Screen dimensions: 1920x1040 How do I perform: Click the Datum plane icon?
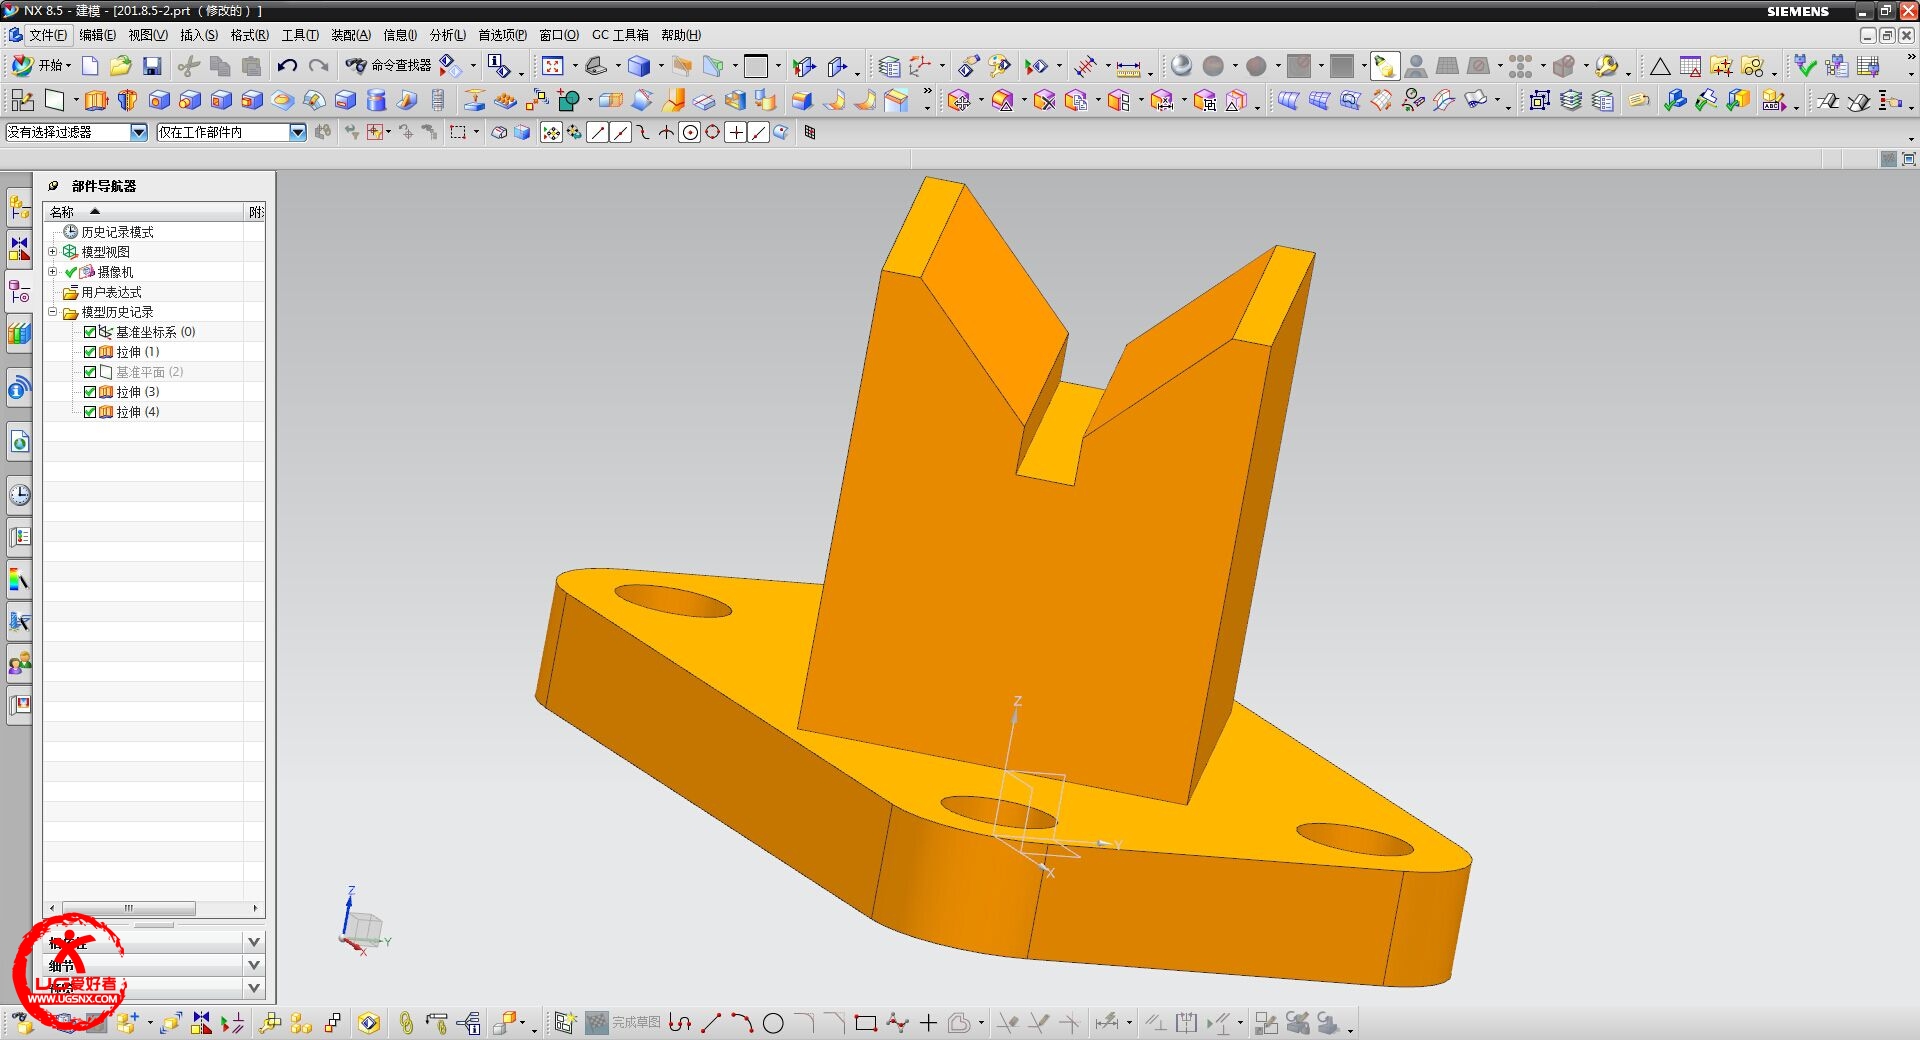[55, 100]
